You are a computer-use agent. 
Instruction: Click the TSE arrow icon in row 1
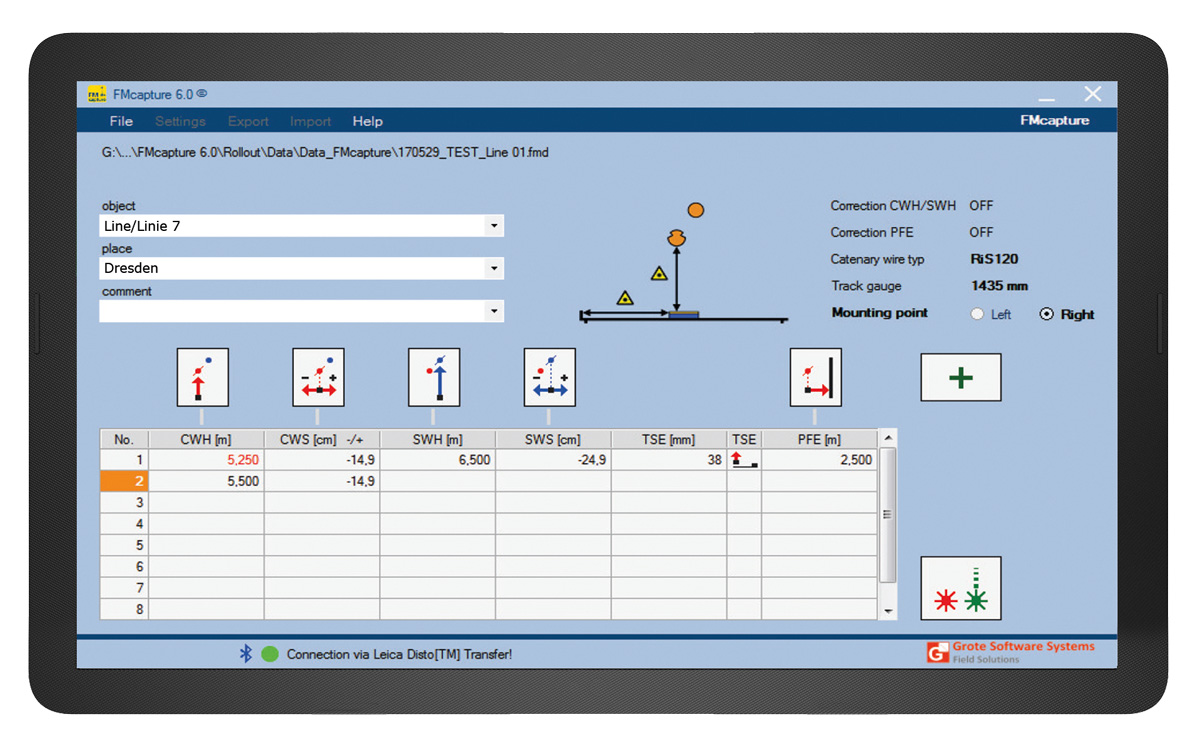pos(744,460)
